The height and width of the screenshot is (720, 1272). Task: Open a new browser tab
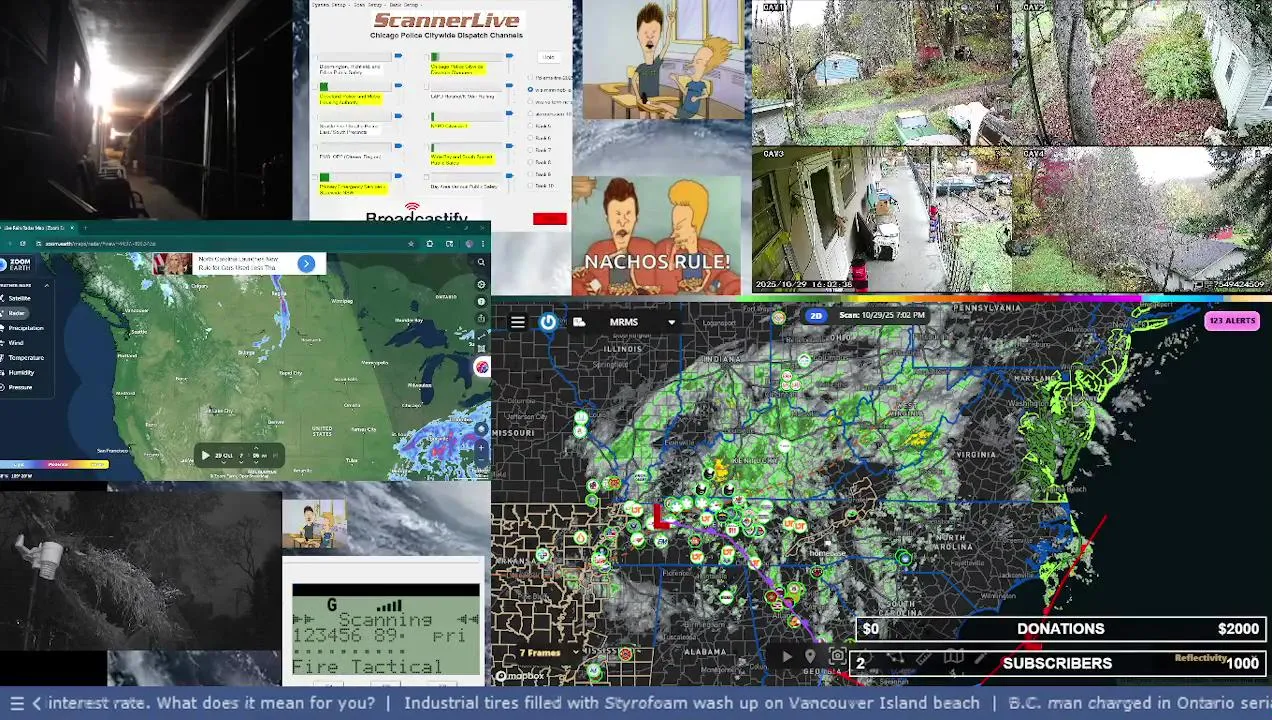point(85,228)
